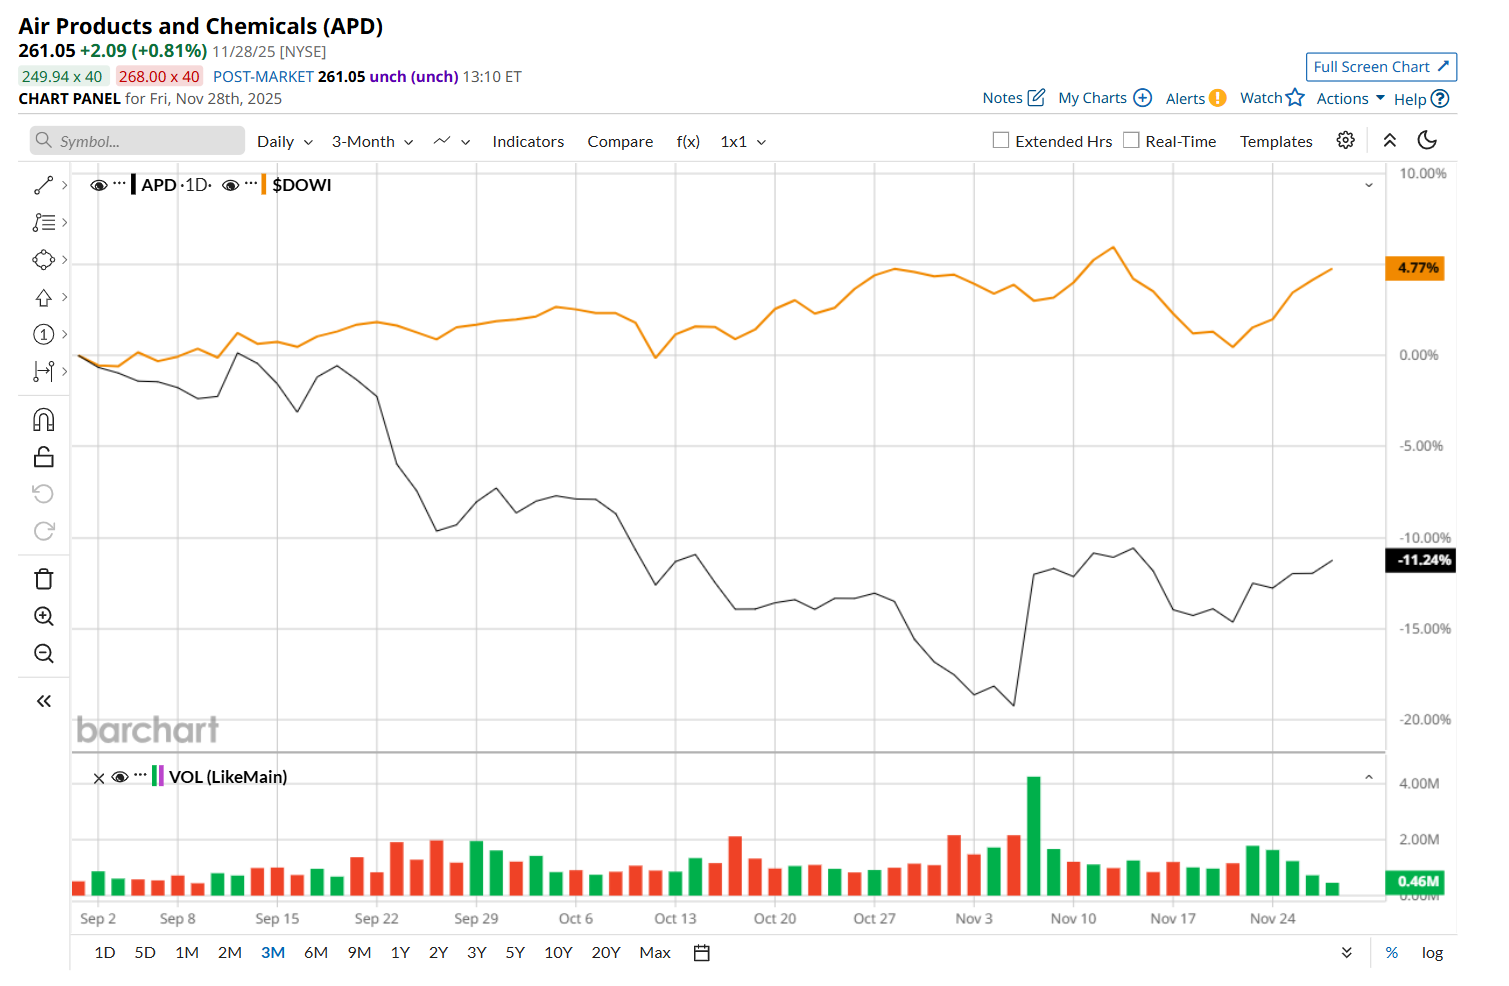Image resolution: width=1509 pixels, height=986 pixels.
Task: Focus the Symbol search field
Action: (137, 141)
